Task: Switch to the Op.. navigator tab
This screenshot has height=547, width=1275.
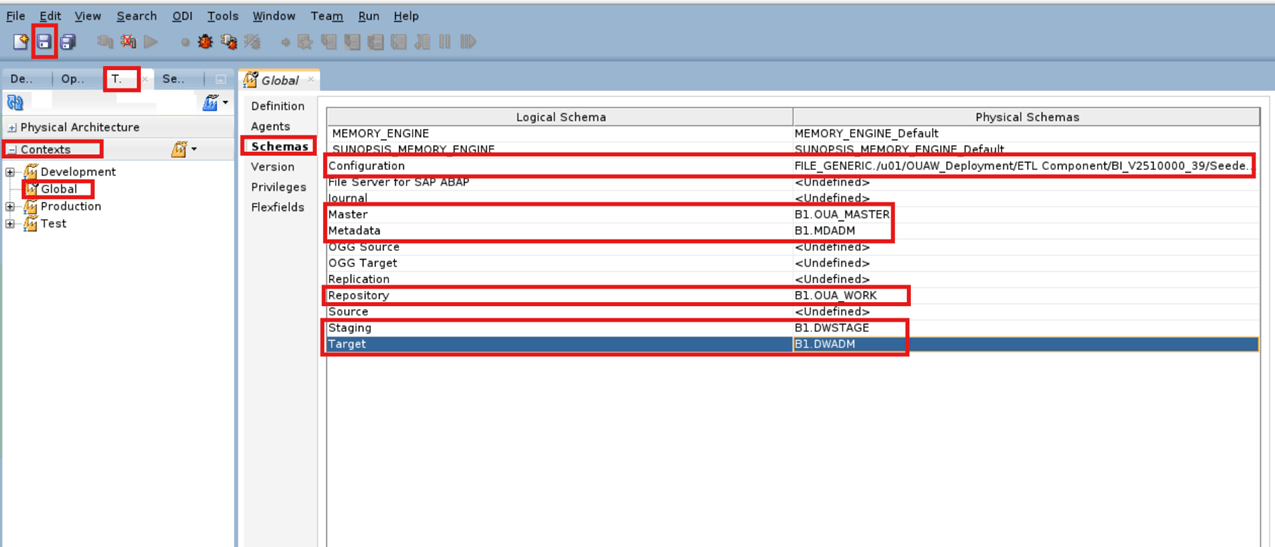Action: (72, 79)
